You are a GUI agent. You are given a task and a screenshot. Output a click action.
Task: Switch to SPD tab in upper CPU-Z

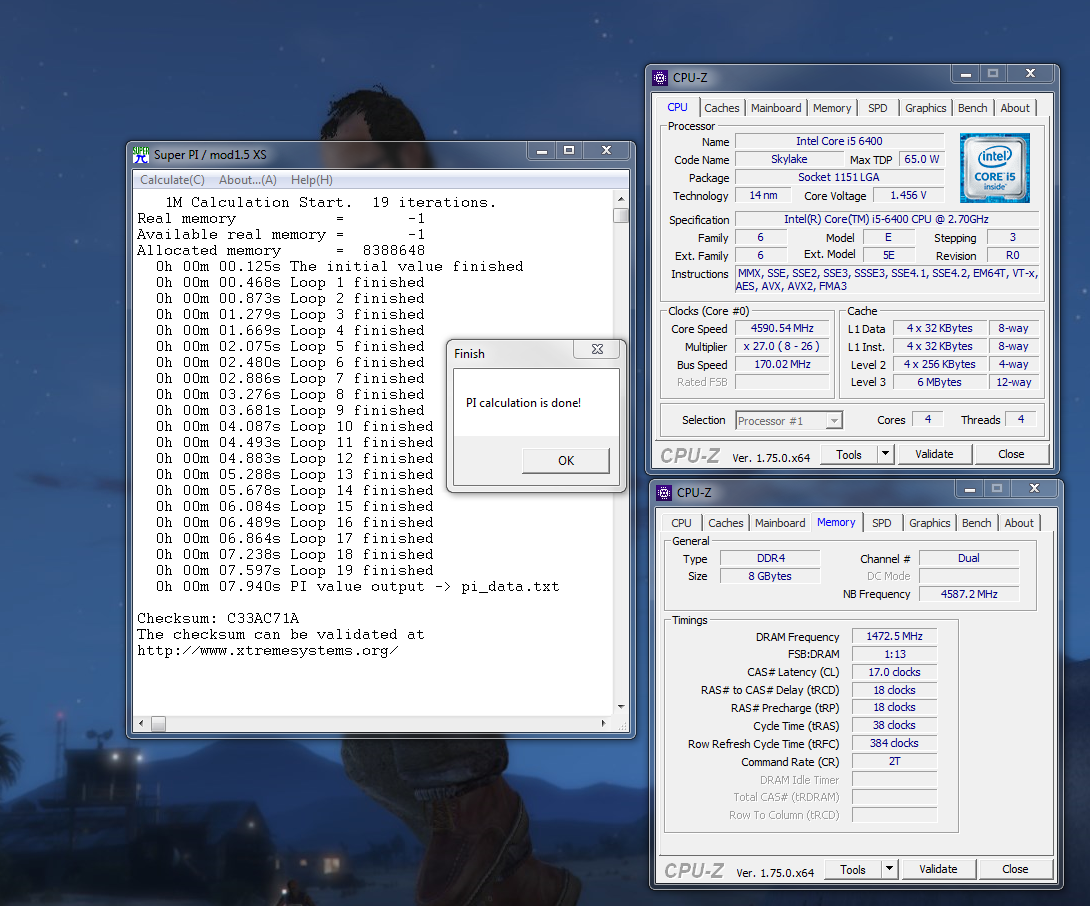877,108
